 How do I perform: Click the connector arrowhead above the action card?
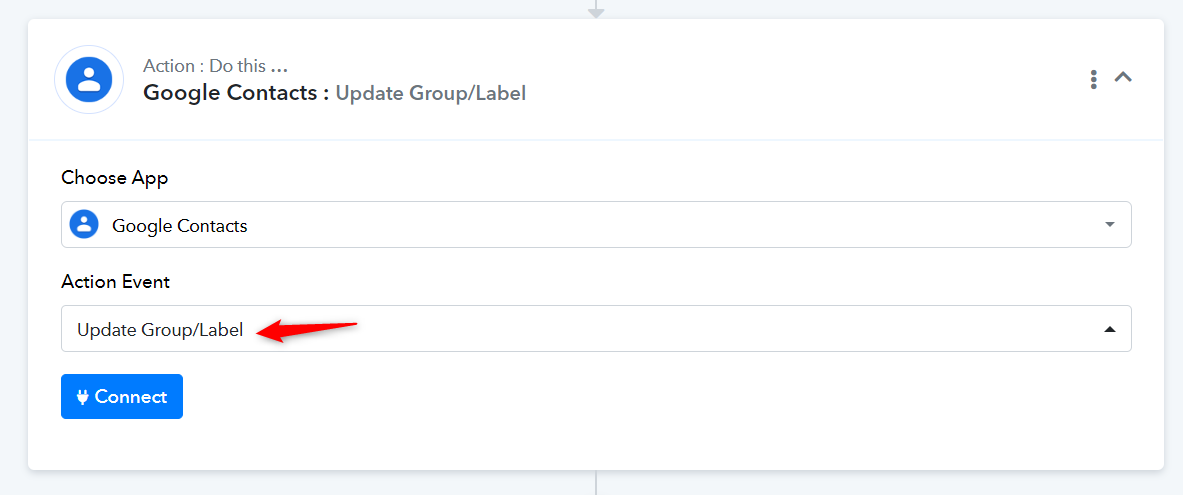point(596,11)
